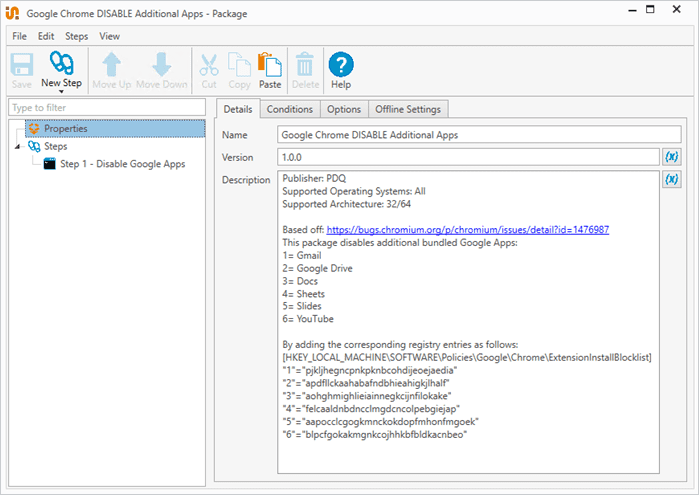Click the 'Publisher: PDQ' description line
The height and width of the screenshot is (495, 699).
point(314,178)
